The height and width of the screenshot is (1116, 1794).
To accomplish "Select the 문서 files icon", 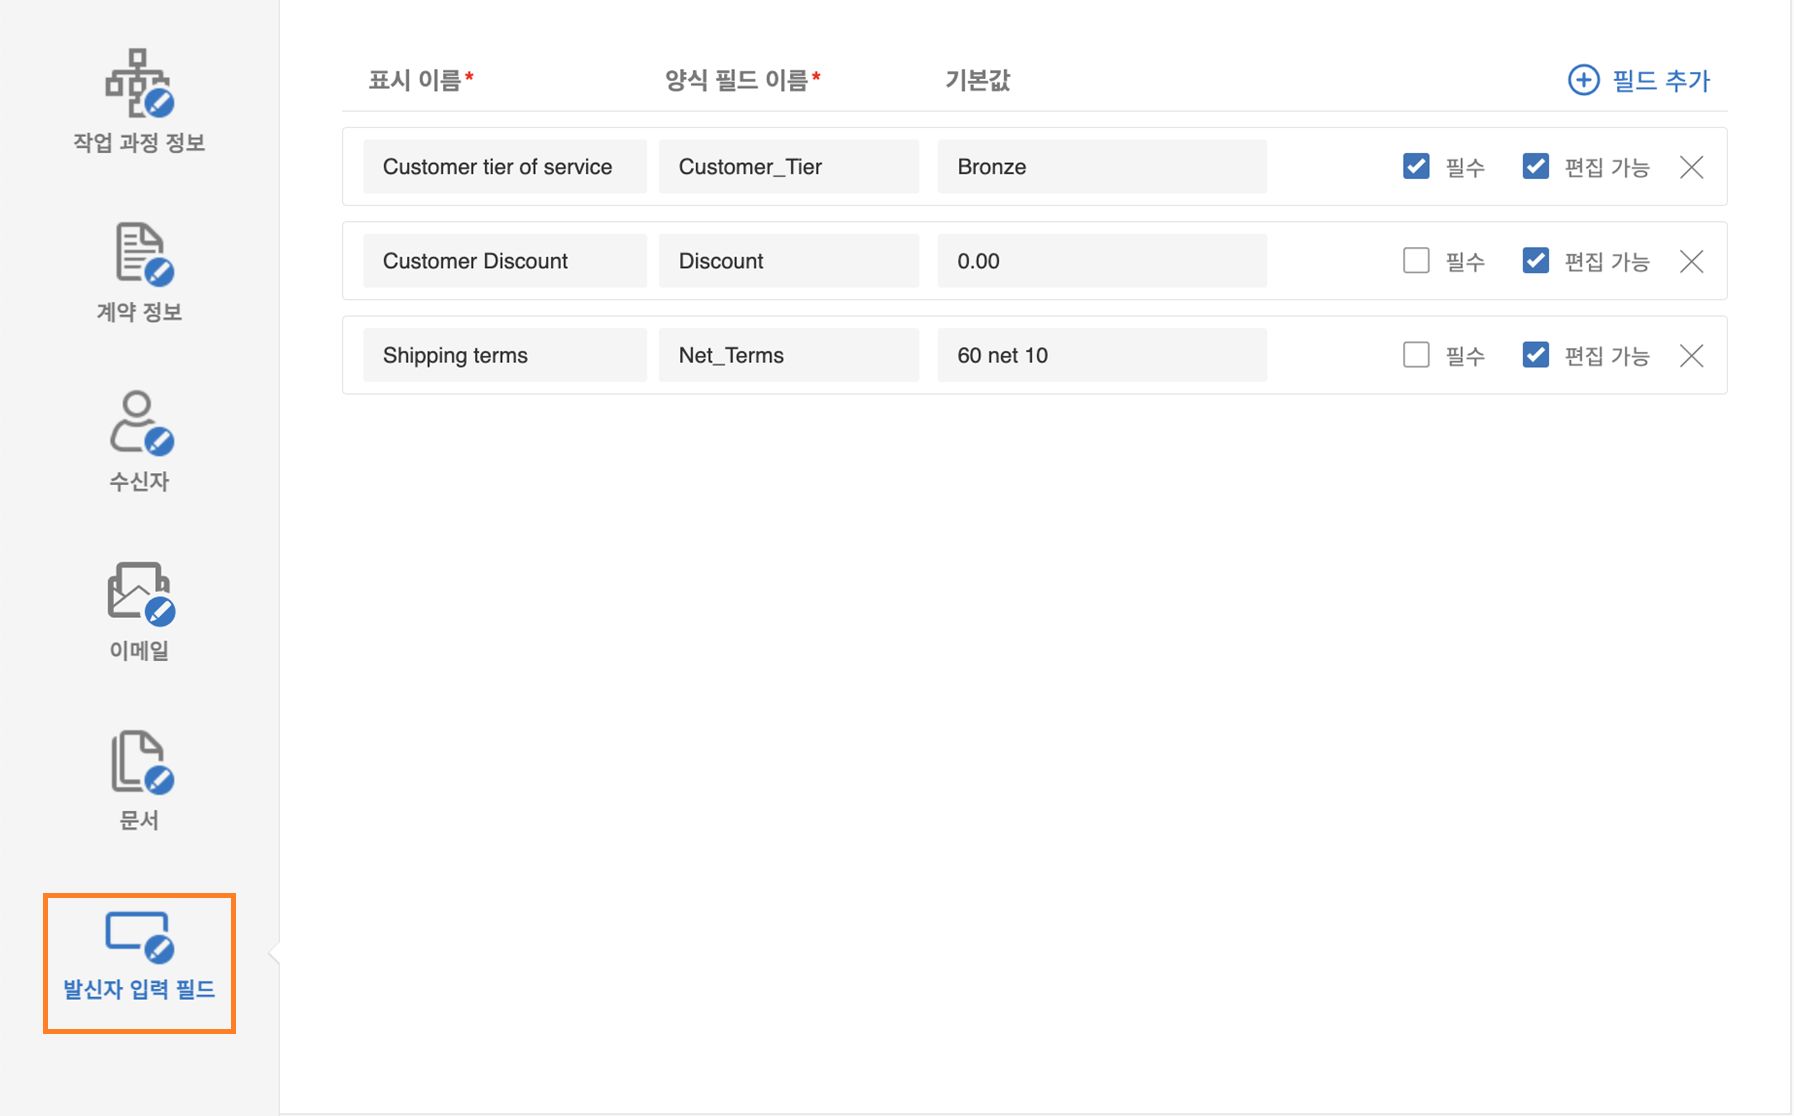I will click(142, 763).
